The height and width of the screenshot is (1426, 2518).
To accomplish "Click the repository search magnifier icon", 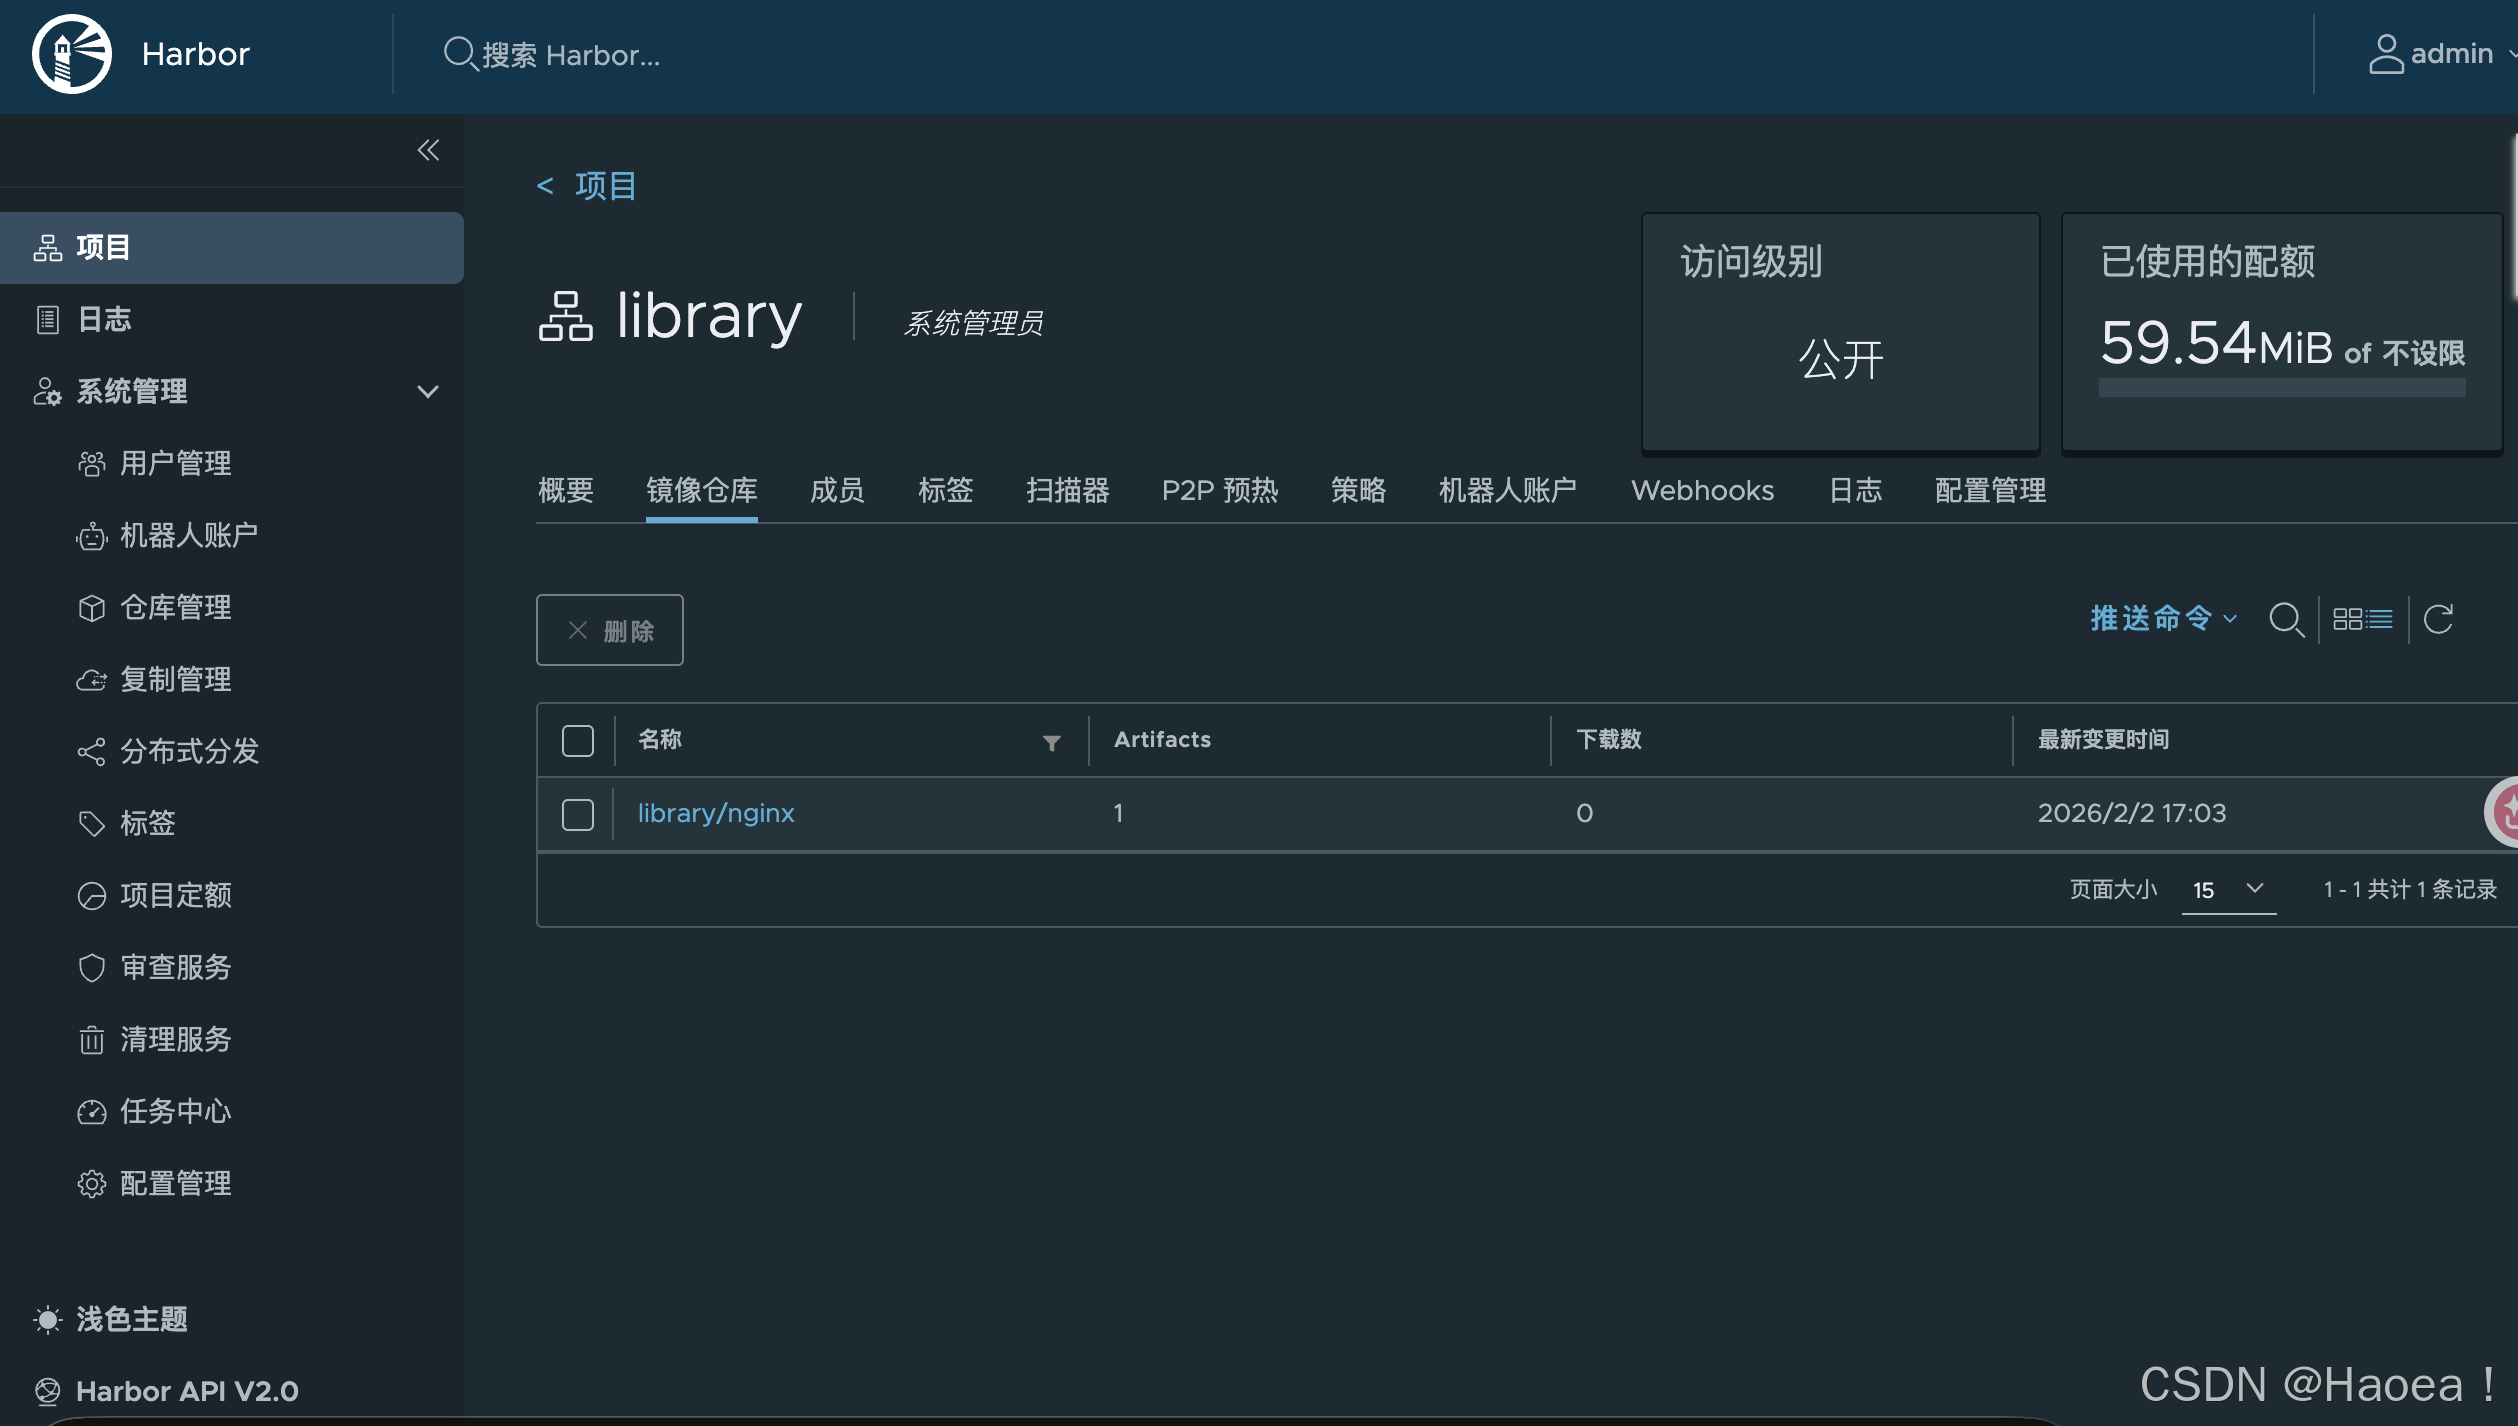I will point(2286,619).
